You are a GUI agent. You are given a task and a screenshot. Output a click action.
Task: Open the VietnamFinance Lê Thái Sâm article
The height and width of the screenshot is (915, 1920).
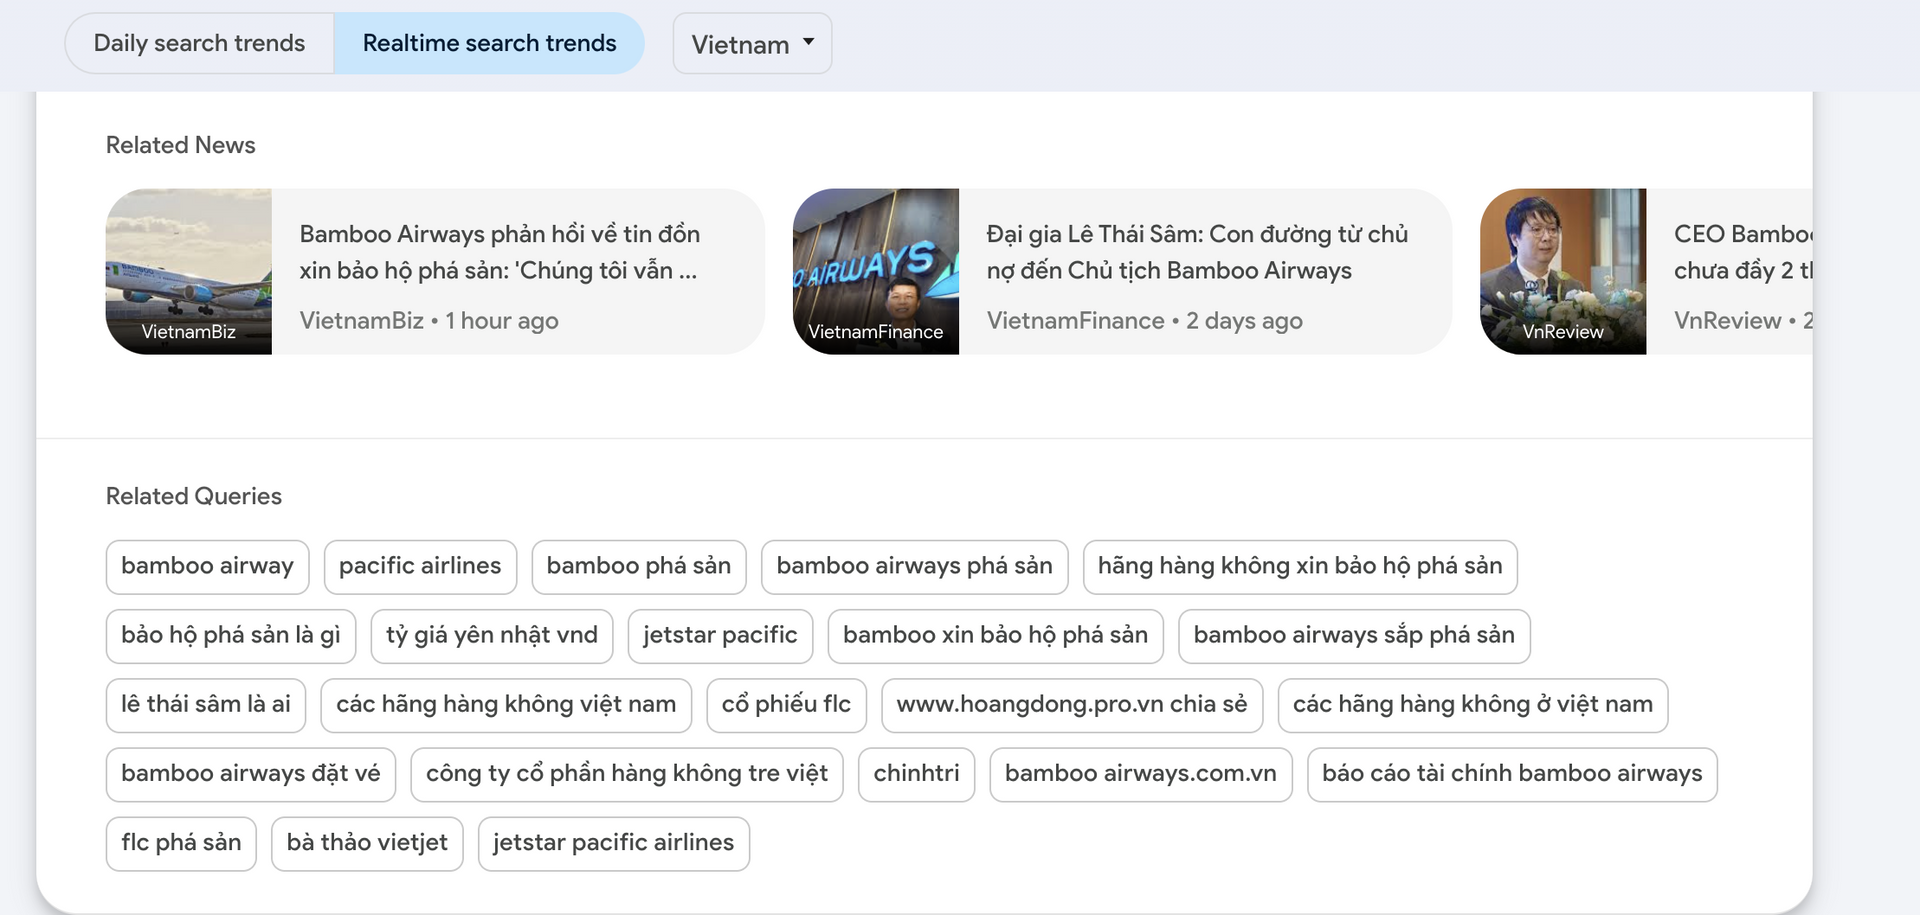1122,271
